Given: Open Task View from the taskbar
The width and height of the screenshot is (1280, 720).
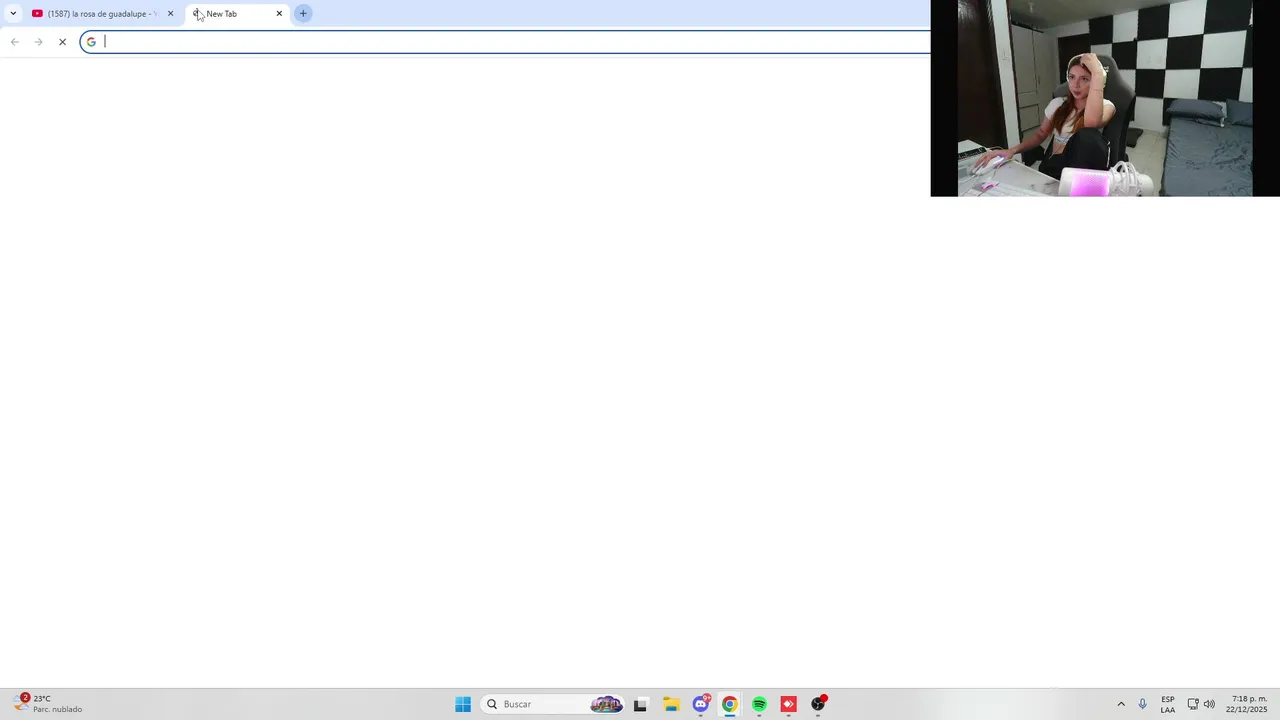Looking at the screenshot, I should (640, 704).
